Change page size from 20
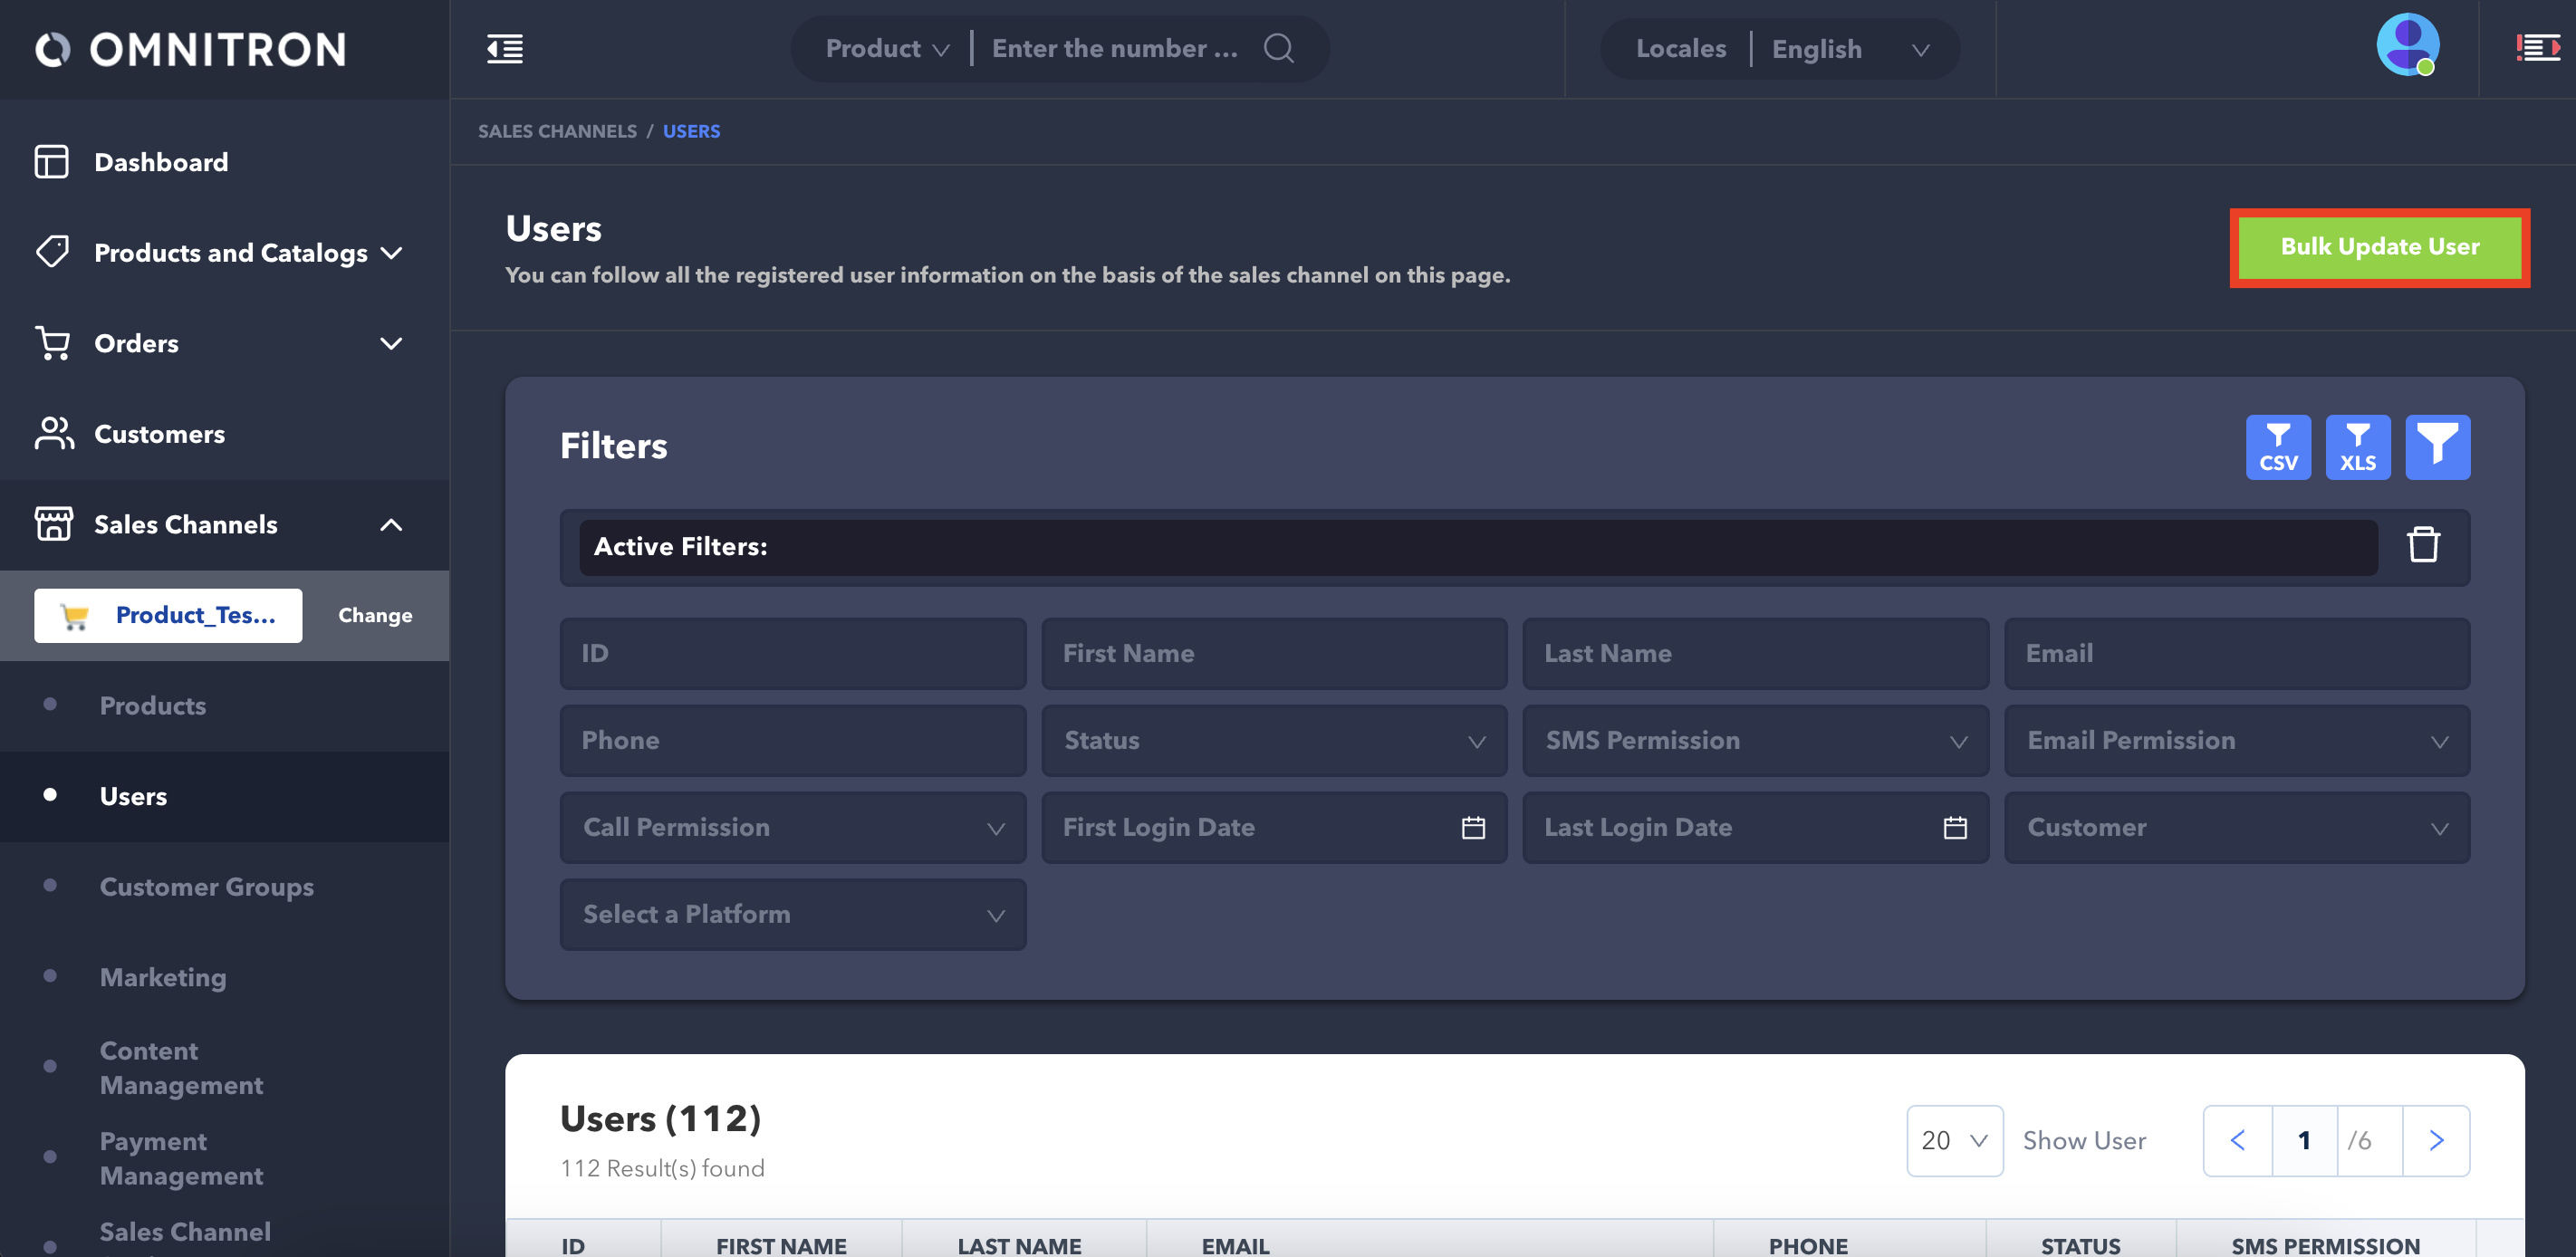This screenshot has height=1257, width=2576. click(x=1953, y=1140)
